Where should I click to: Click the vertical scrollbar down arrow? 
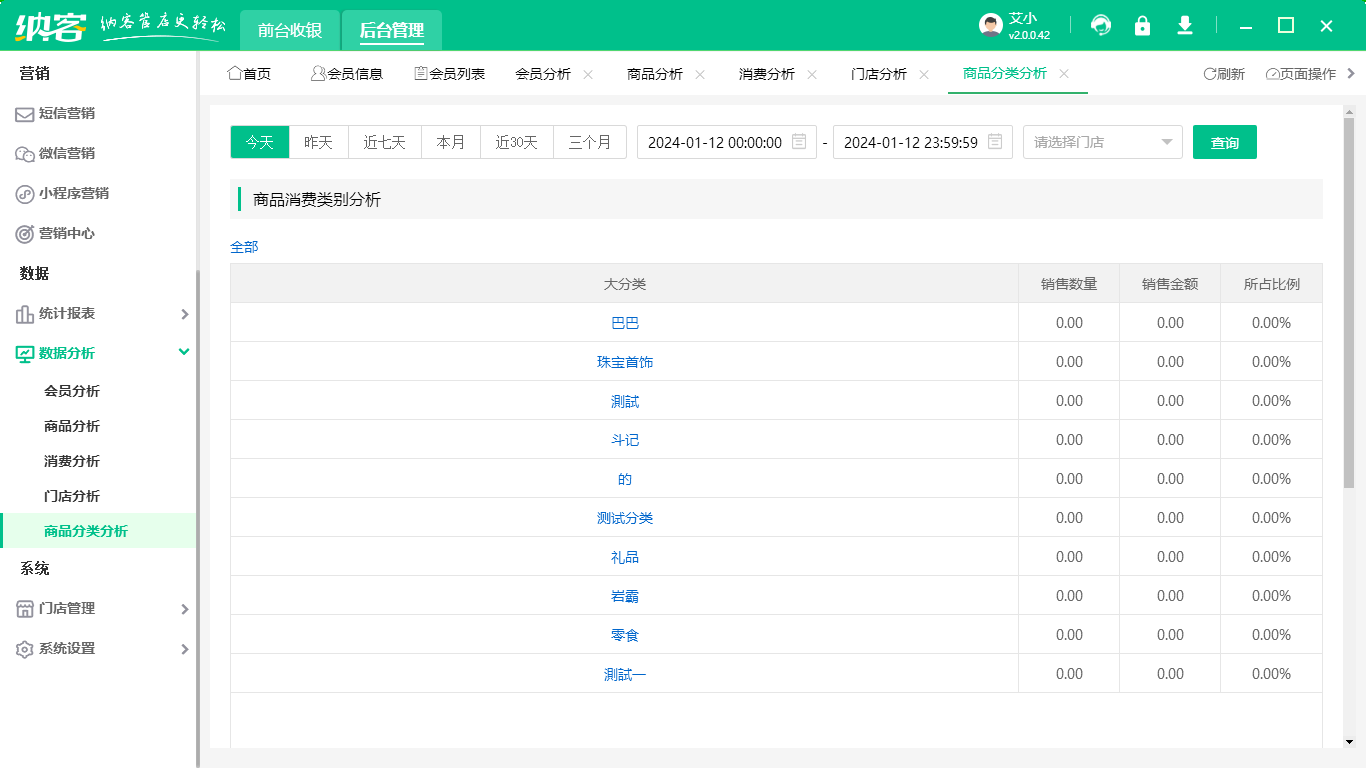click(1349, 742)
